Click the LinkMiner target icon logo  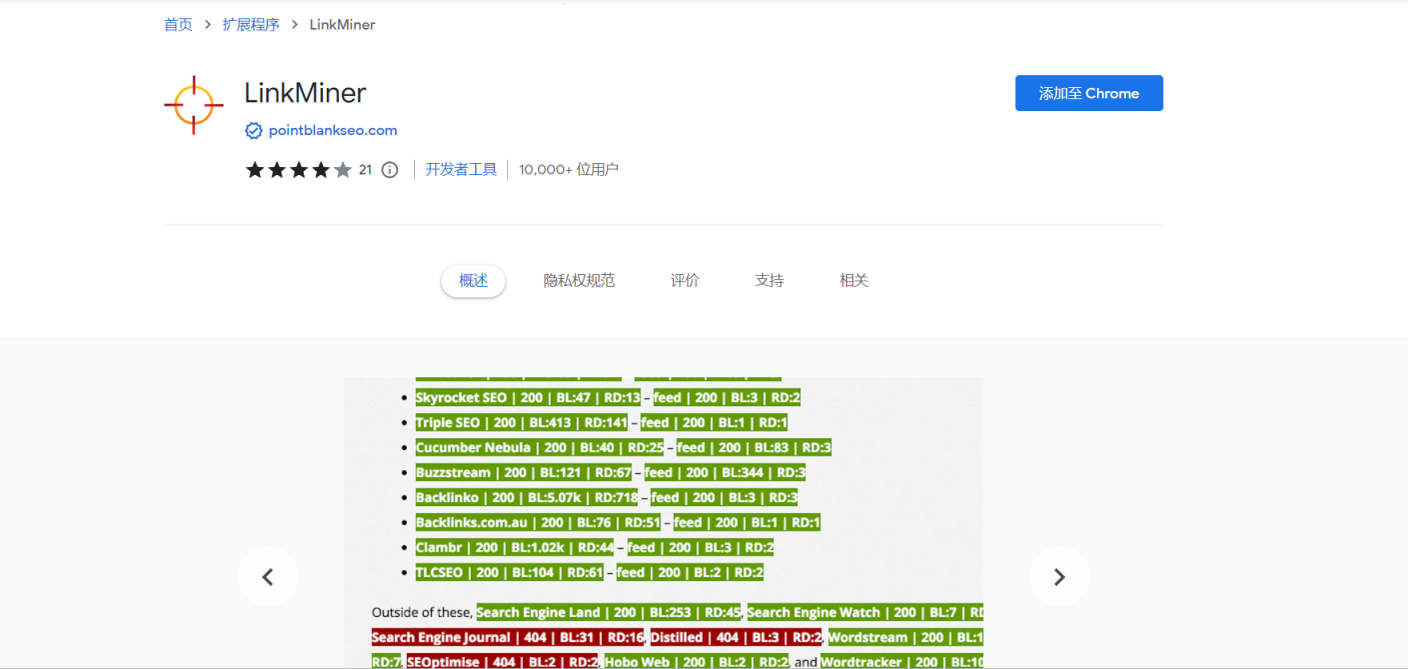(x=193, y=103)
